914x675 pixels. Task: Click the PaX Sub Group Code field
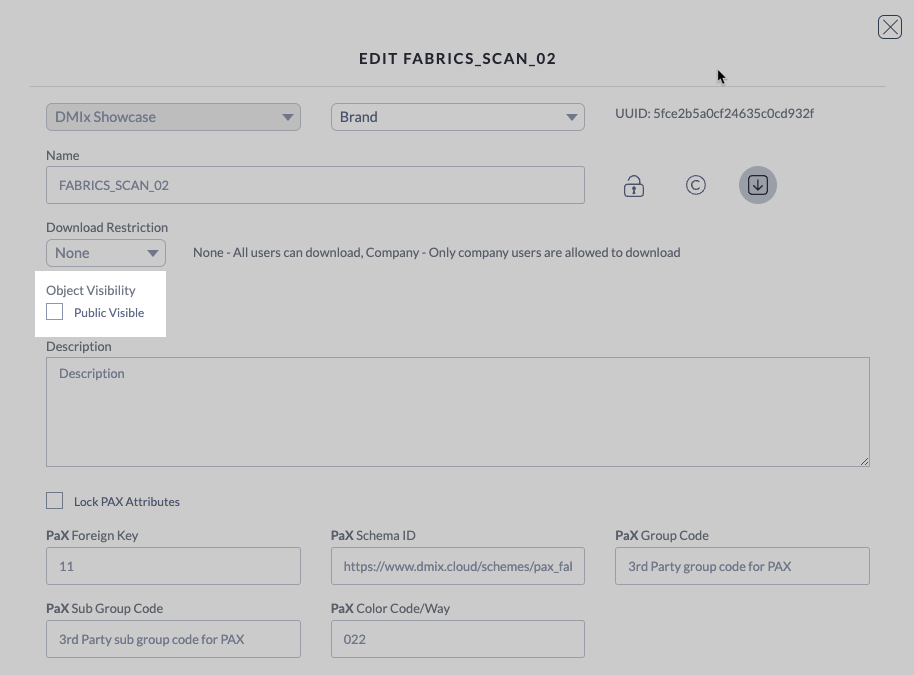[173, 639]
